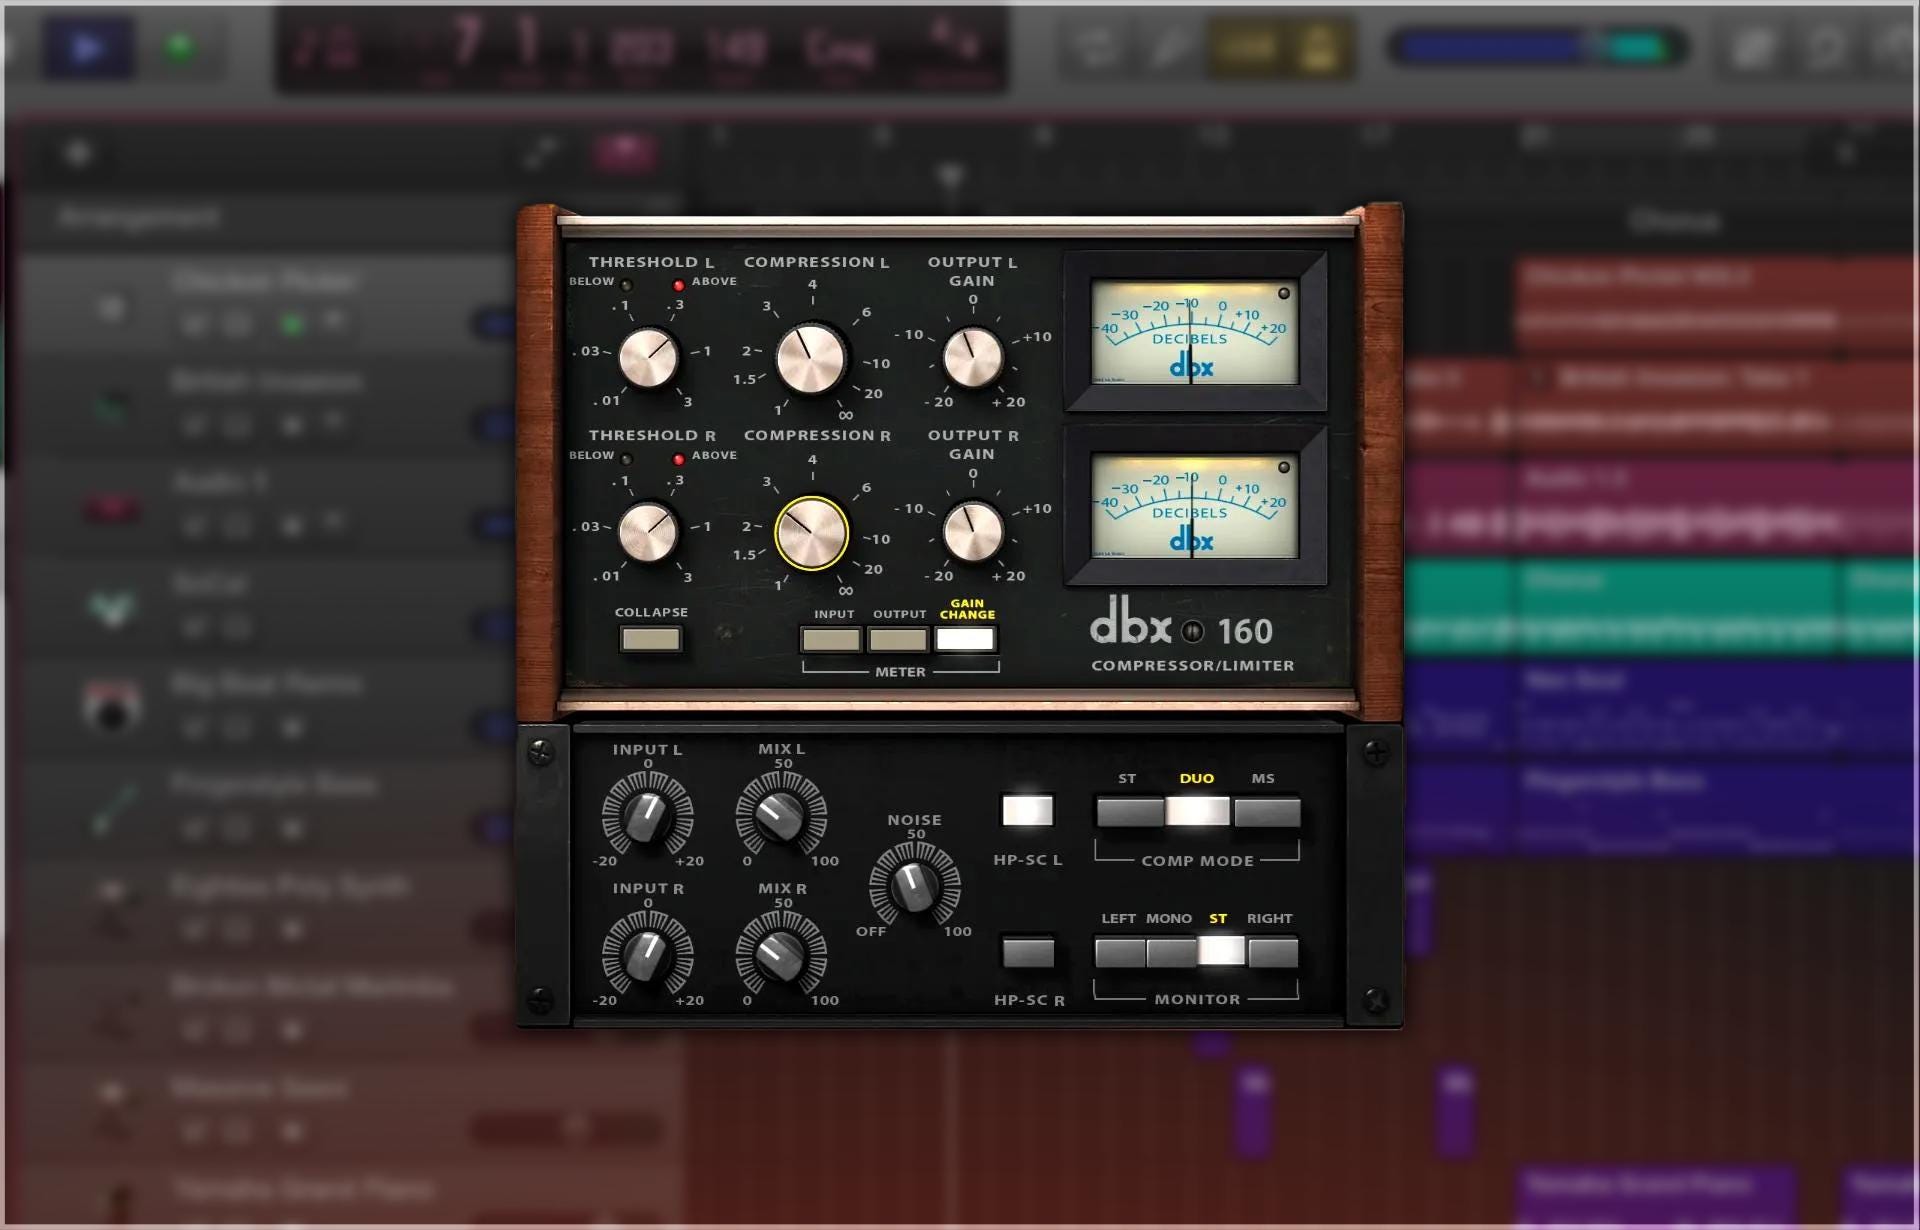
Task: Click the master volume slider in toolbar
Action: click(x=1537, y=47)
